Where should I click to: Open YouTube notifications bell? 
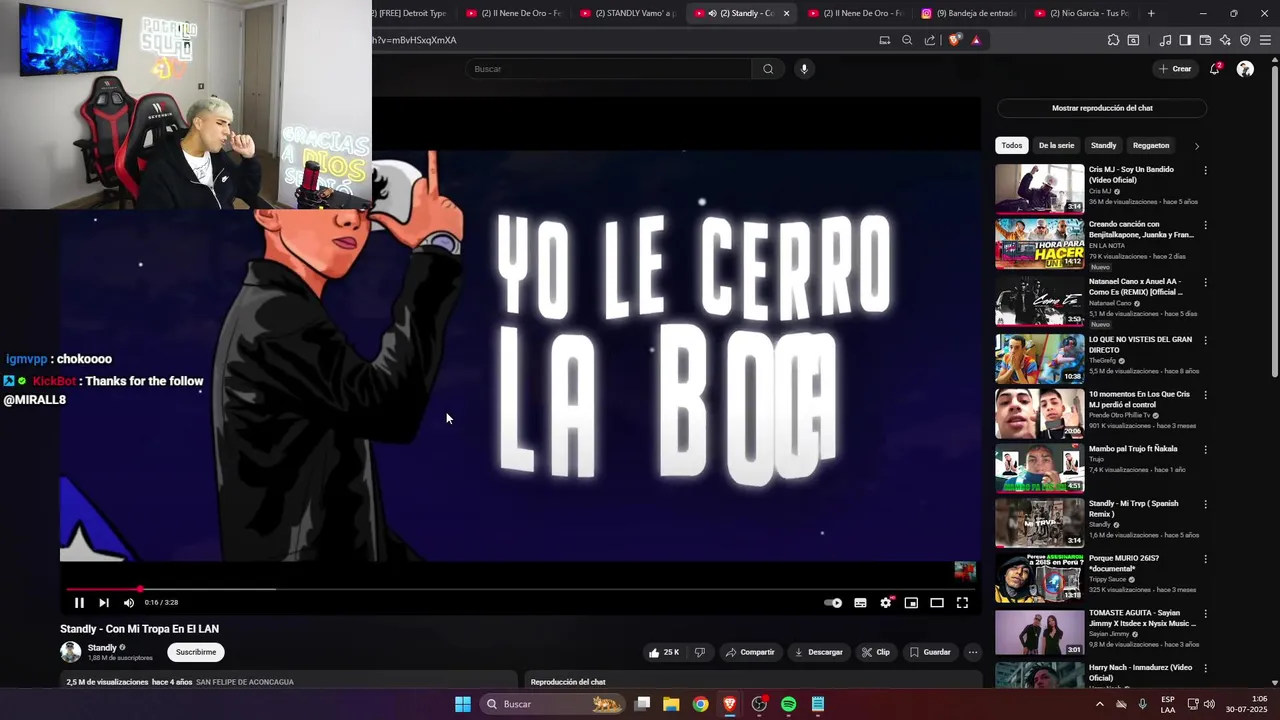click(1215, 69)
